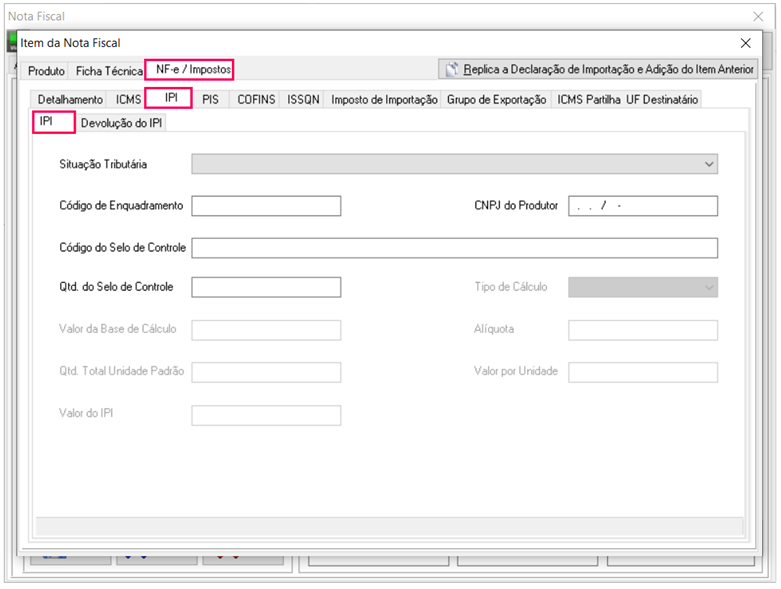Open the Produto tab
Screen dimensions: 781x589
point(46,71)
